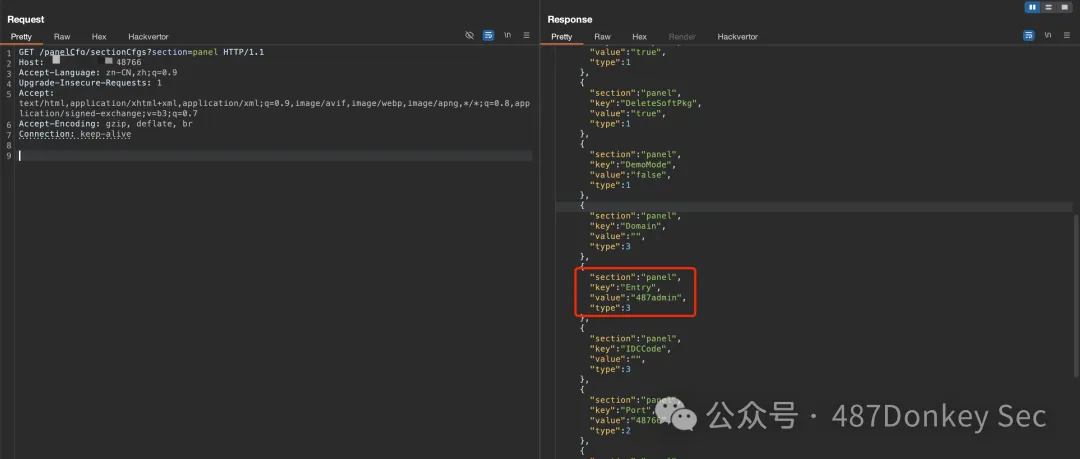
Task: Click empty line 9 in request editor
Action: [x=270, y=156]
